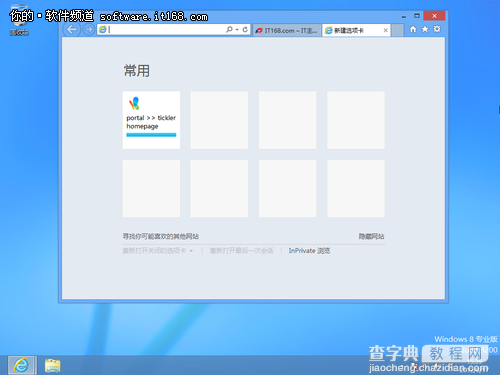
Task: Open the portal >> tickler homepage tile
Action: pyautogui.click(x=151, y=120)
